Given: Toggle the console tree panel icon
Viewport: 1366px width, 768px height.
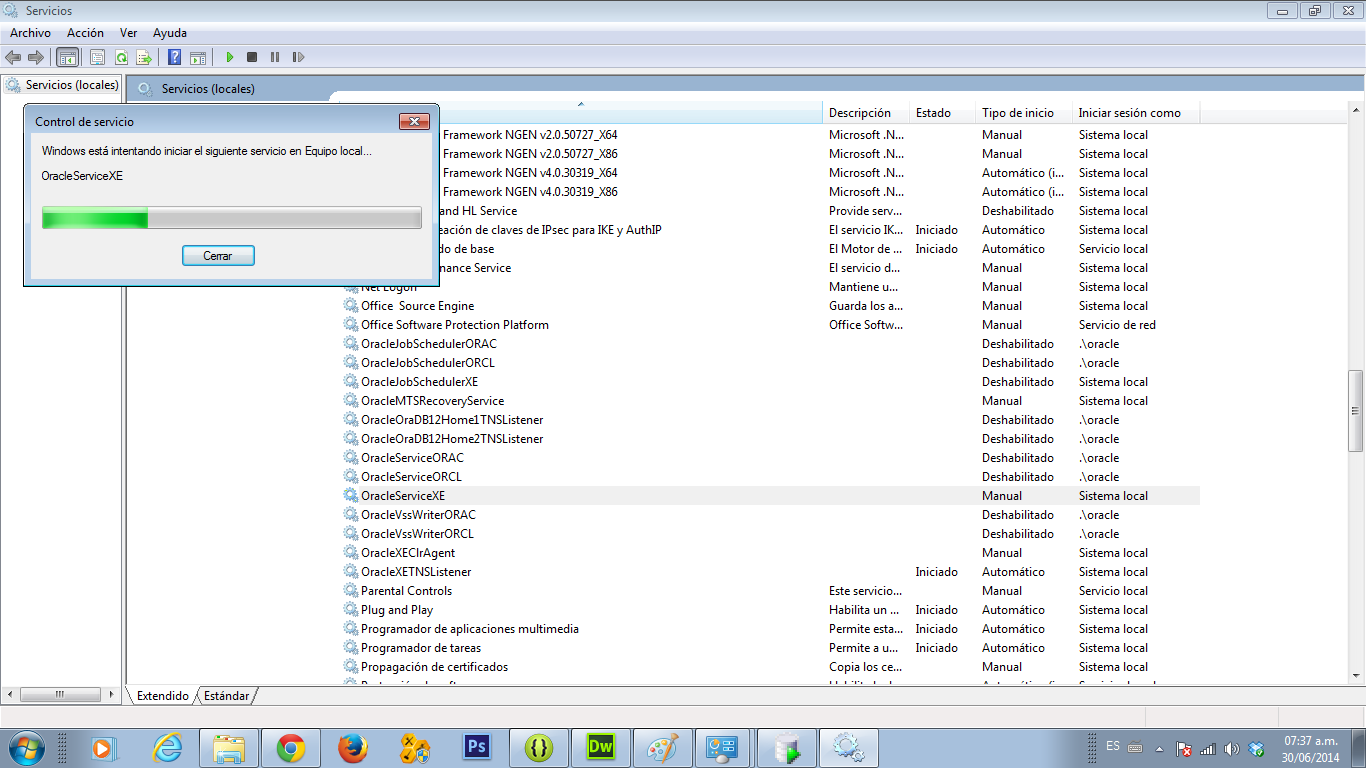Looking at the screenshot, I should point(67,57).
